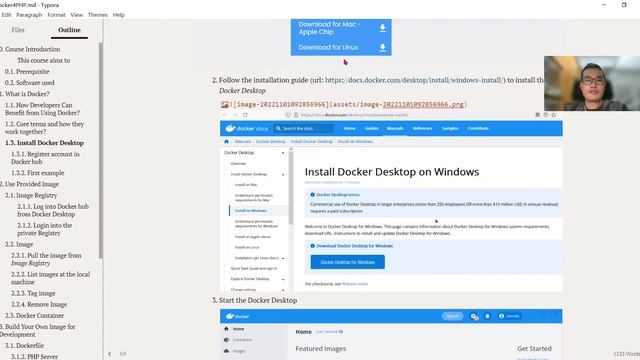Click the Search the docs field in screenshot

pyautogui.click(x=303, y=129)
